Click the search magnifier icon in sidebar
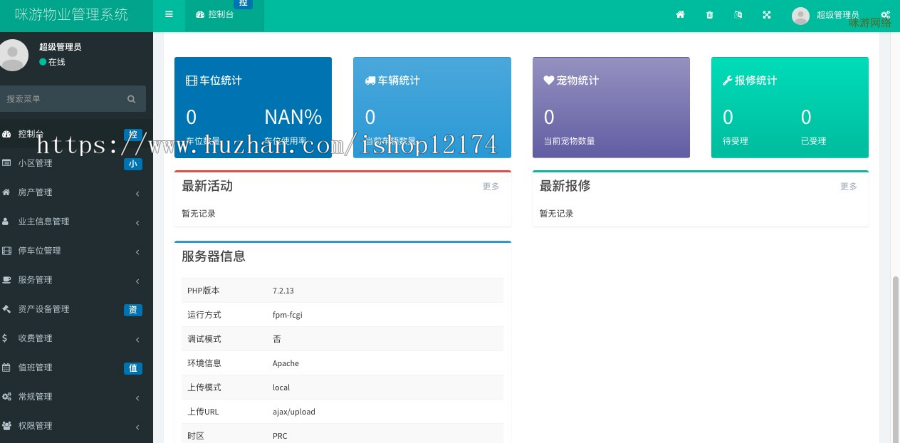This screenshot has width=900, height=443. pos(131,99)
